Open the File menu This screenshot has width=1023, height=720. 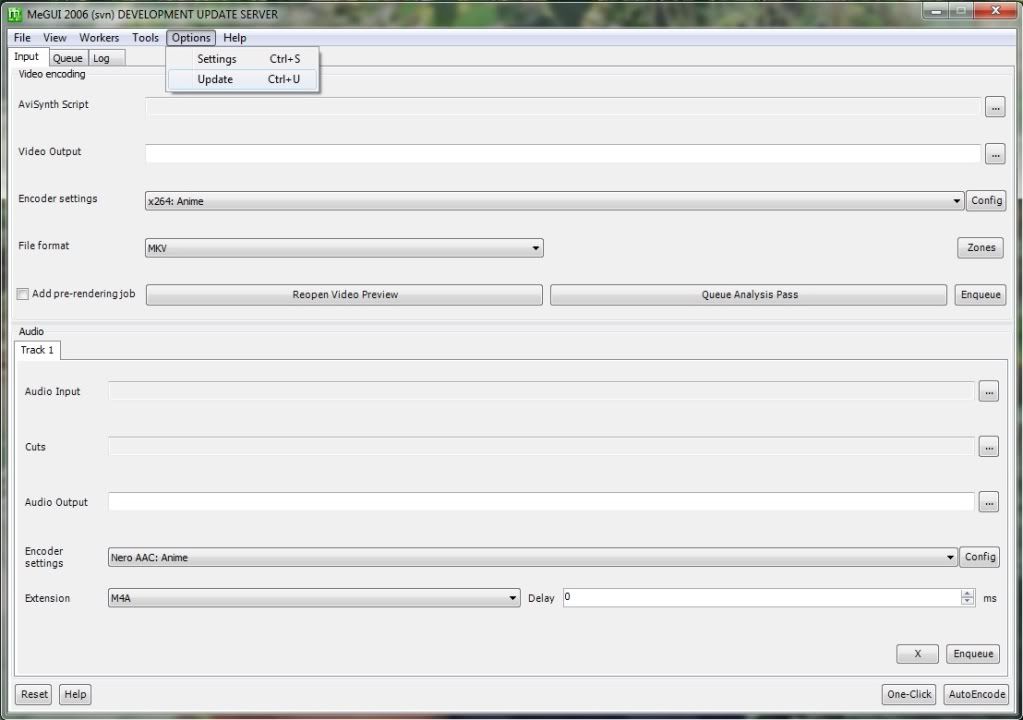pos(22,38)
